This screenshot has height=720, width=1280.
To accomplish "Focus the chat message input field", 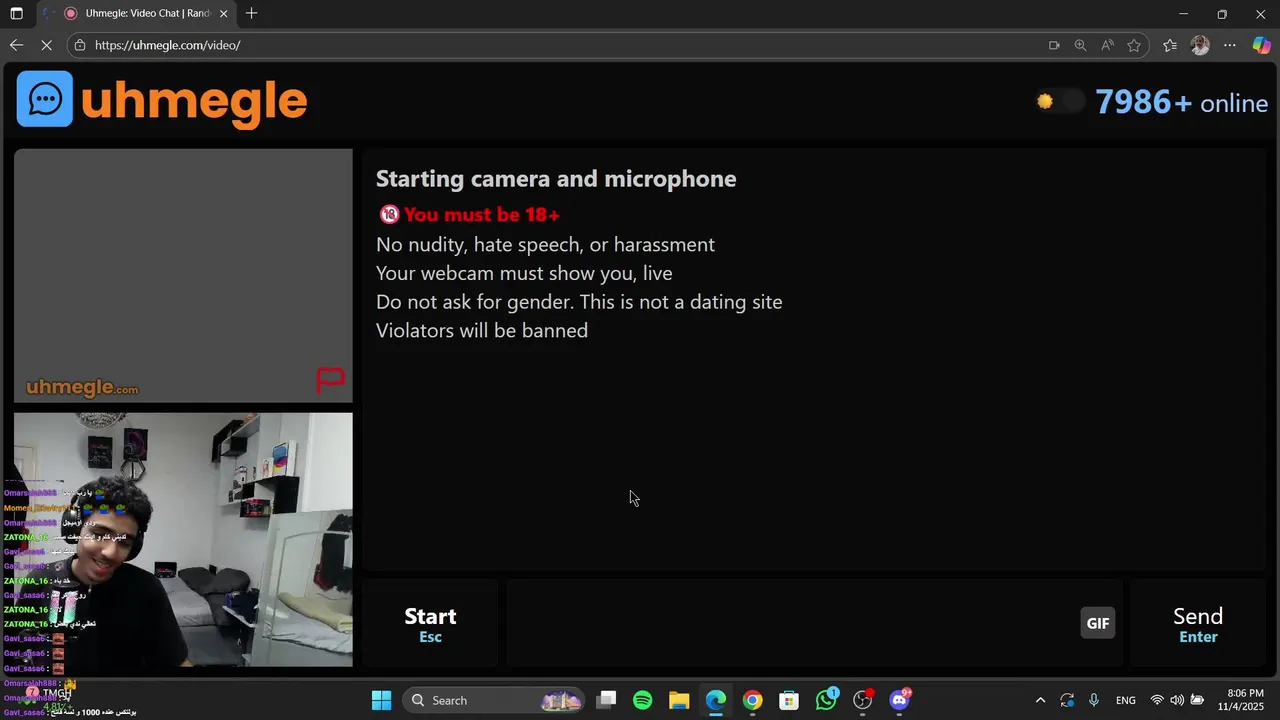I will click(x=792, y=624).
